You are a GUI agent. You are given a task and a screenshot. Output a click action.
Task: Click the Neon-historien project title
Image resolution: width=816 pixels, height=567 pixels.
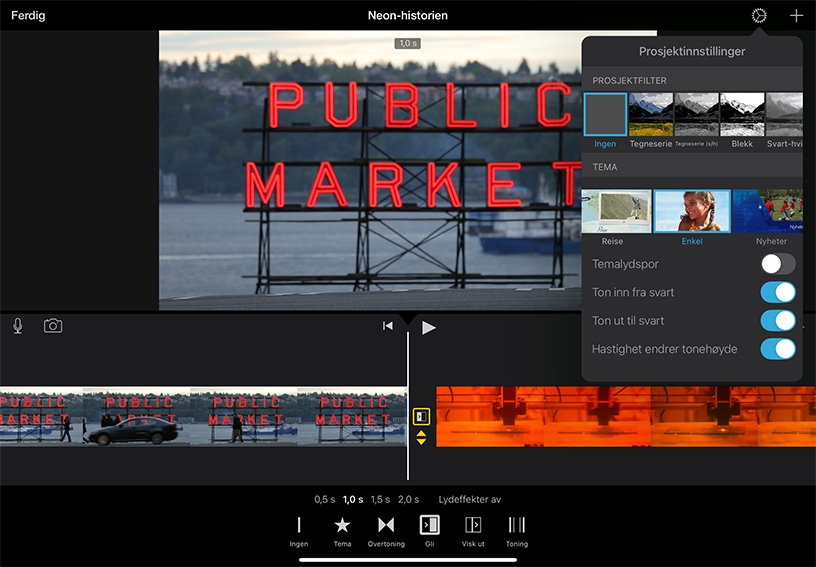click(x=407, y=16)
